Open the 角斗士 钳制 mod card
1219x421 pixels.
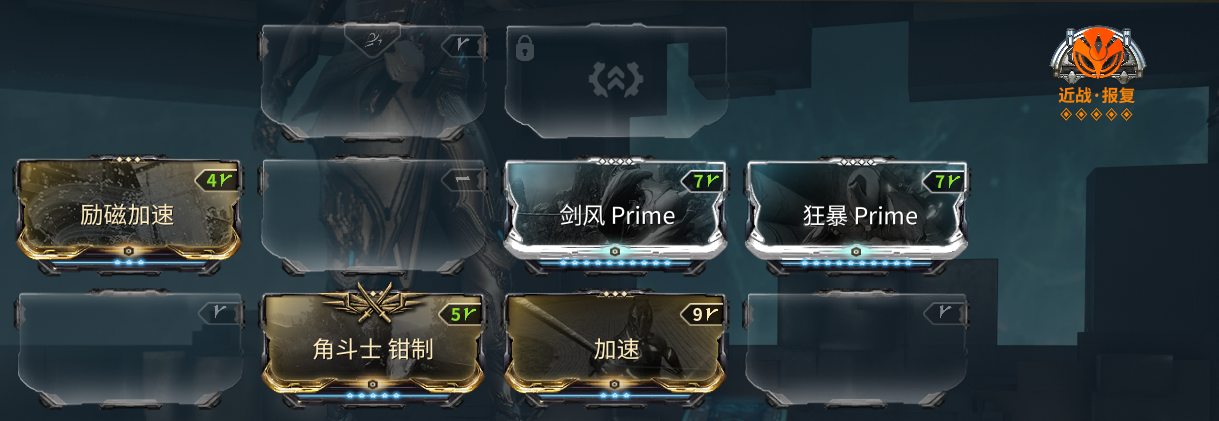tap(372, 347)
